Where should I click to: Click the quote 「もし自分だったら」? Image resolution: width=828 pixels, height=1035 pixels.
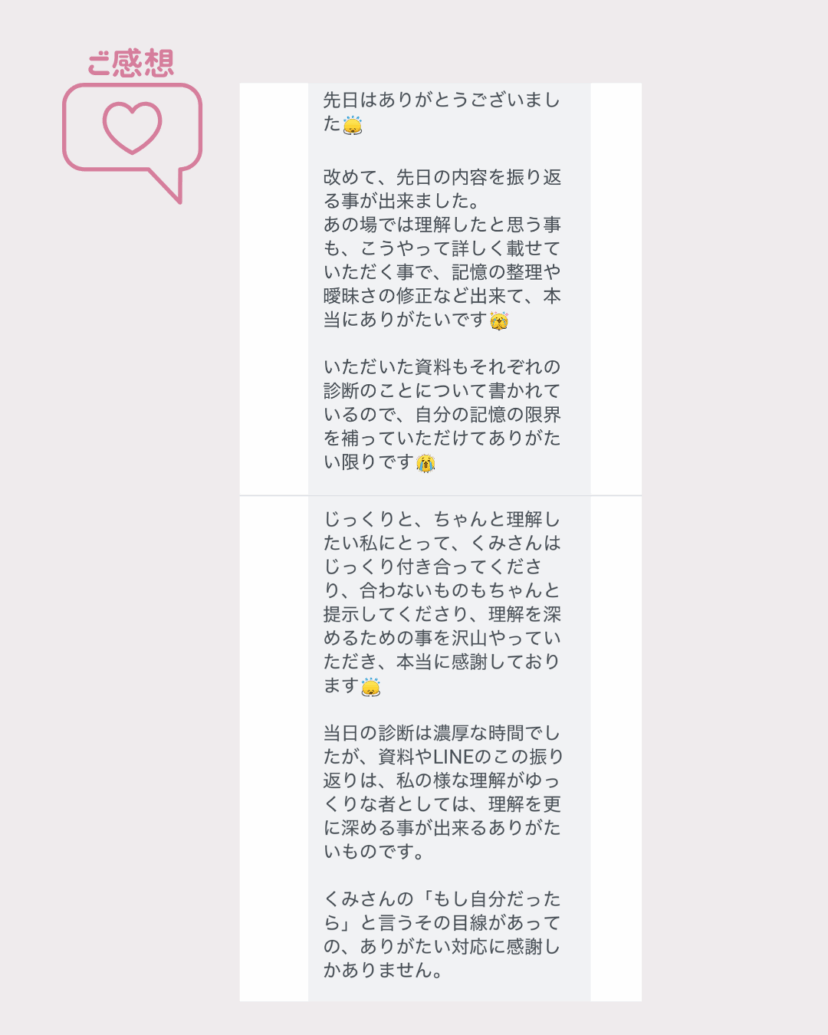[441, 911]
